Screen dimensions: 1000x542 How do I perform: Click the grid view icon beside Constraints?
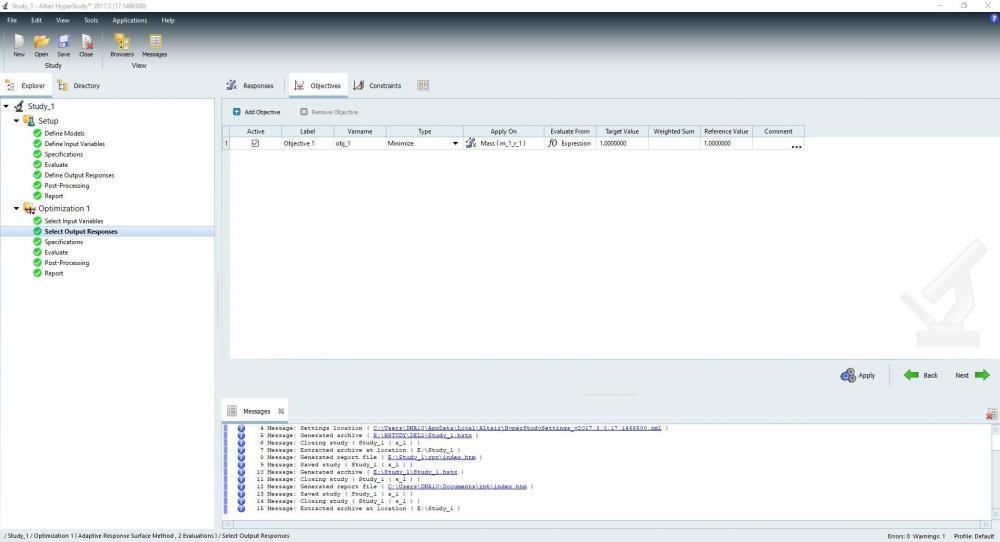coord(423,85)
